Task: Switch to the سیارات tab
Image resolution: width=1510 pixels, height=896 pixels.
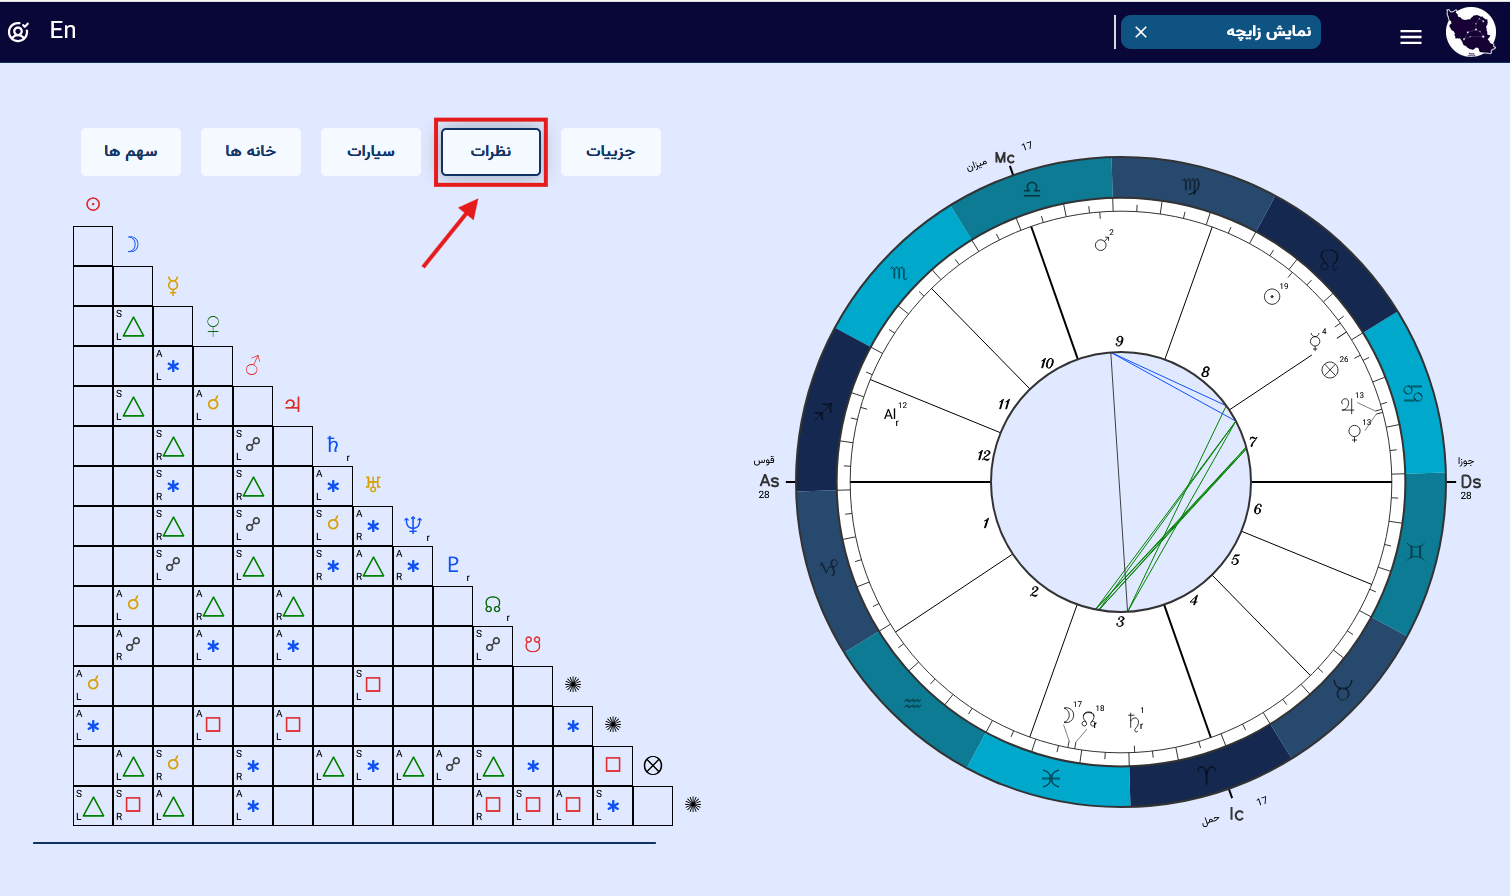Action: (x=371, y=152)
